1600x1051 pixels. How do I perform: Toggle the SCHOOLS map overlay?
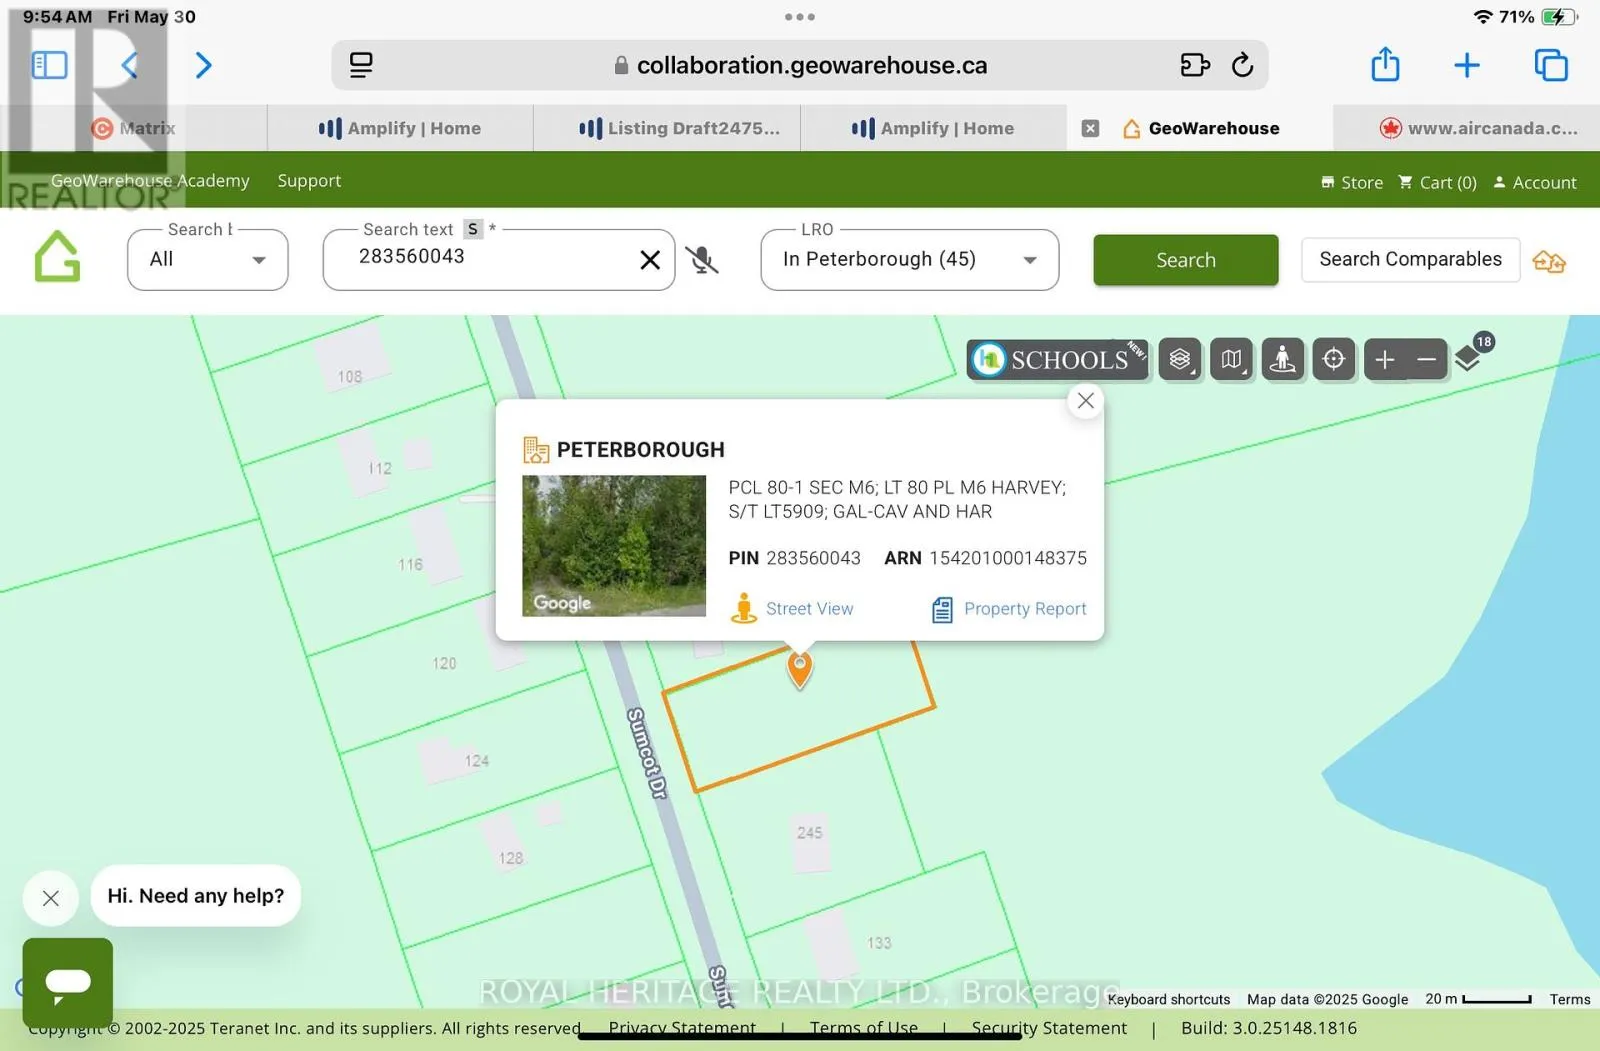click(1057, 360)
